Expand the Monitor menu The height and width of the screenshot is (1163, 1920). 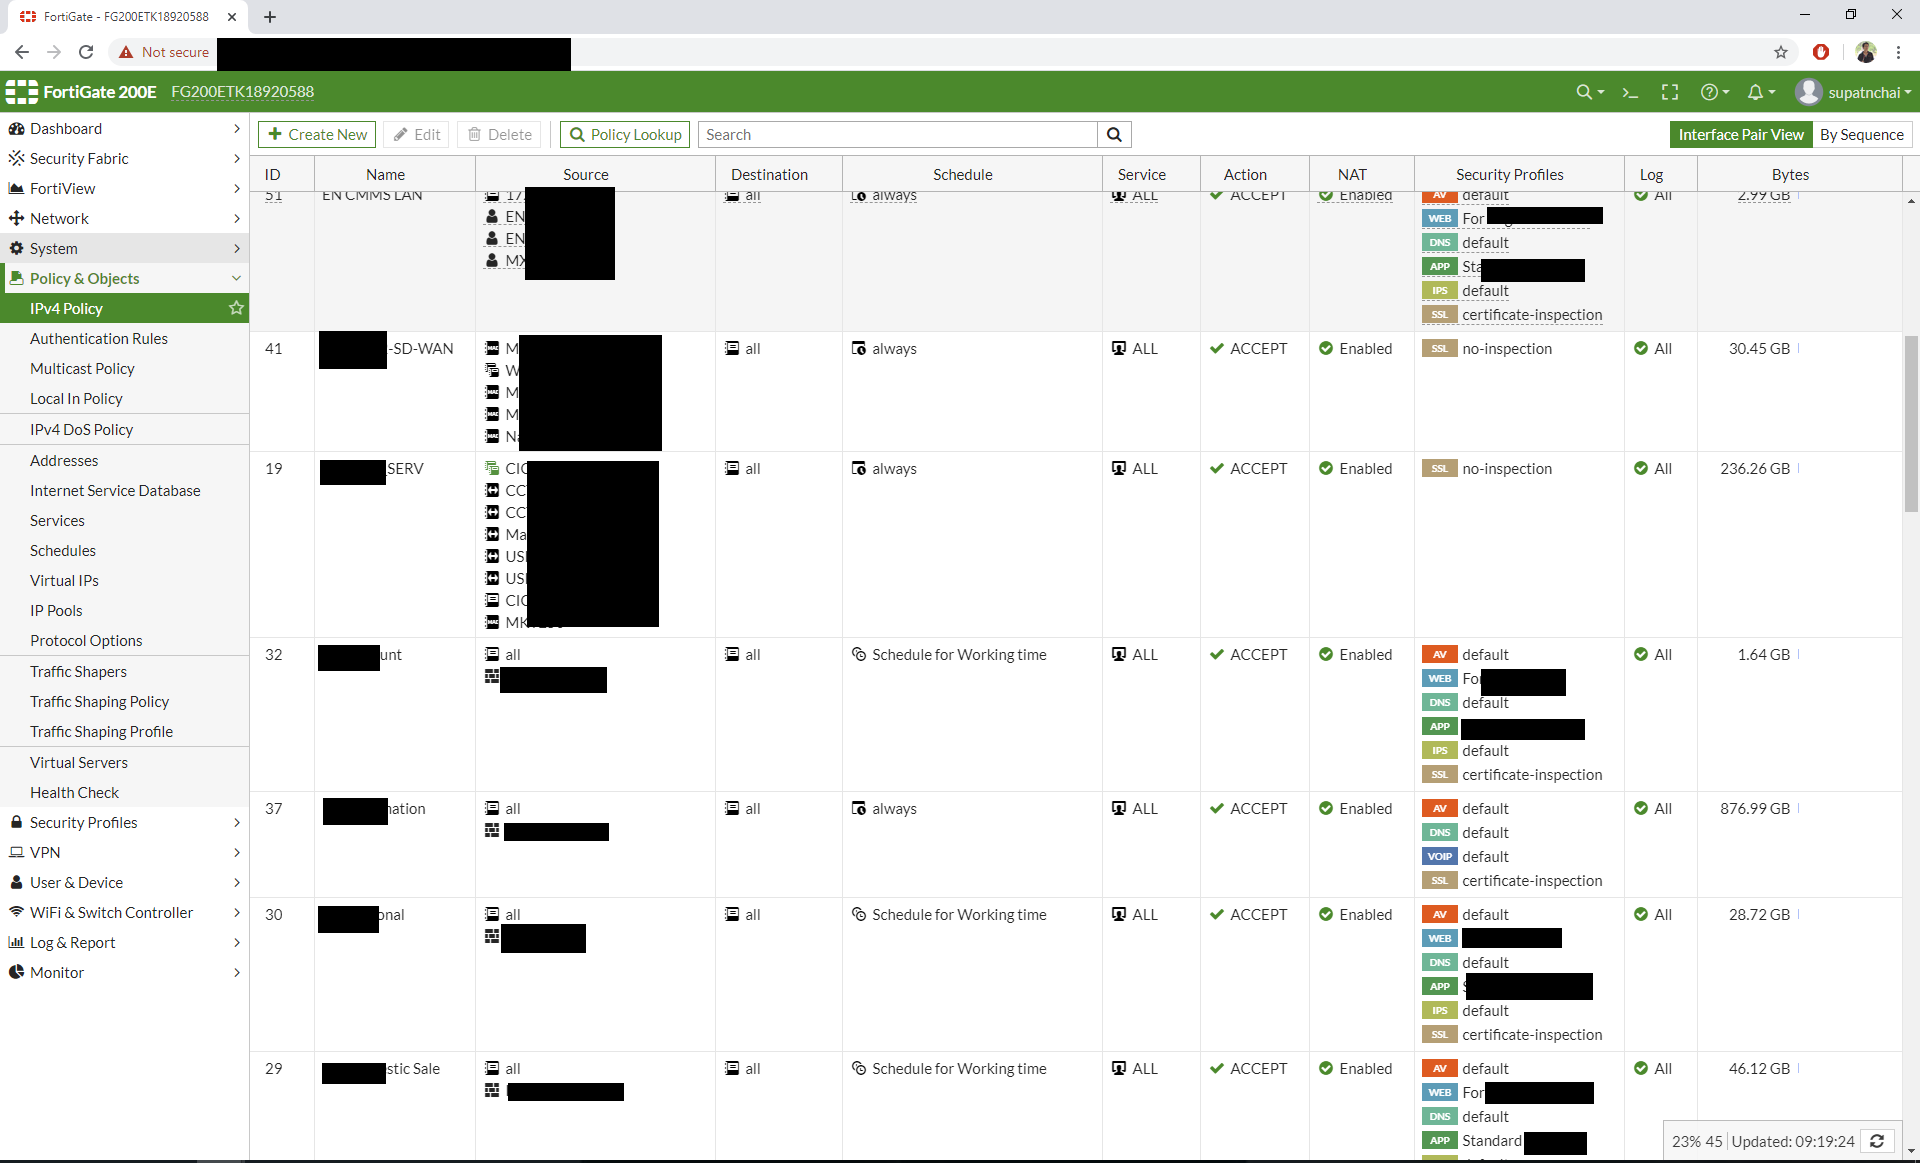click(x=124, y=972)
